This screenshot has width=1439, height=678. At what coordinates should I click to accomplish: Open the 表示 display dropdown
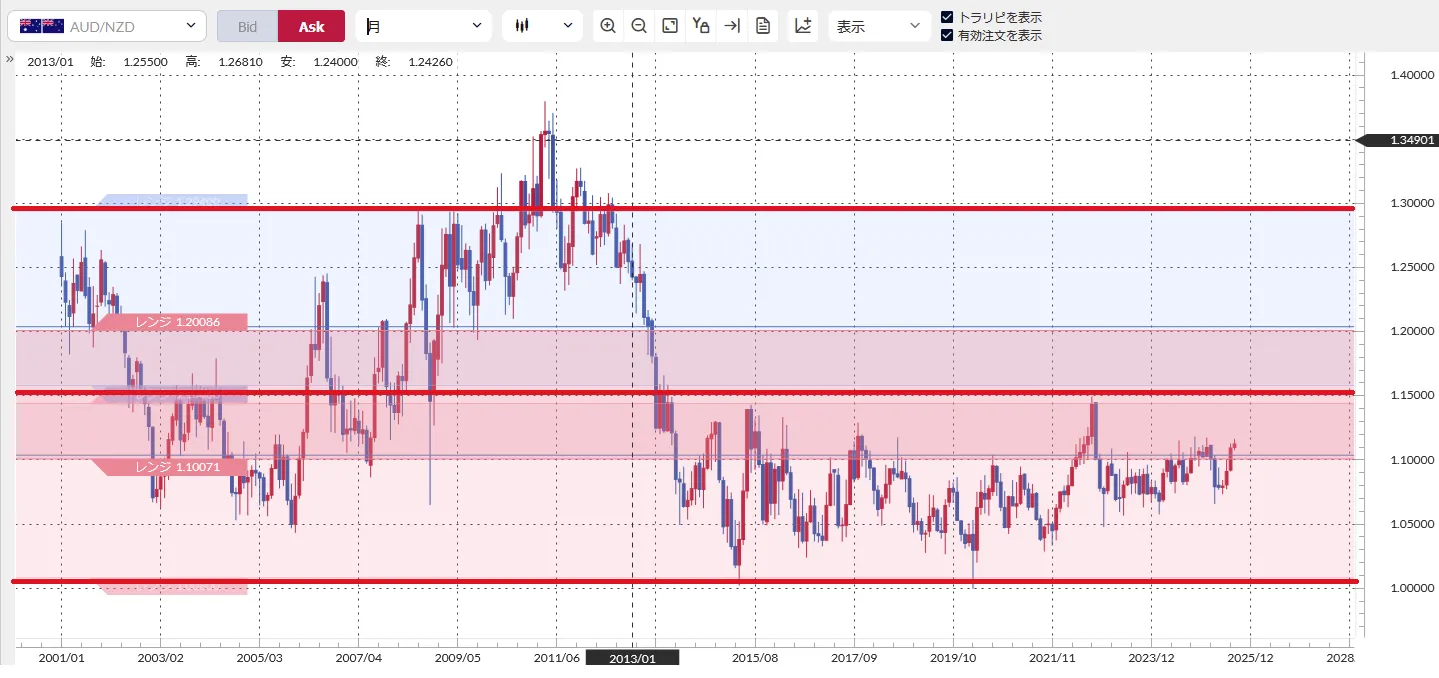[880, 26]
